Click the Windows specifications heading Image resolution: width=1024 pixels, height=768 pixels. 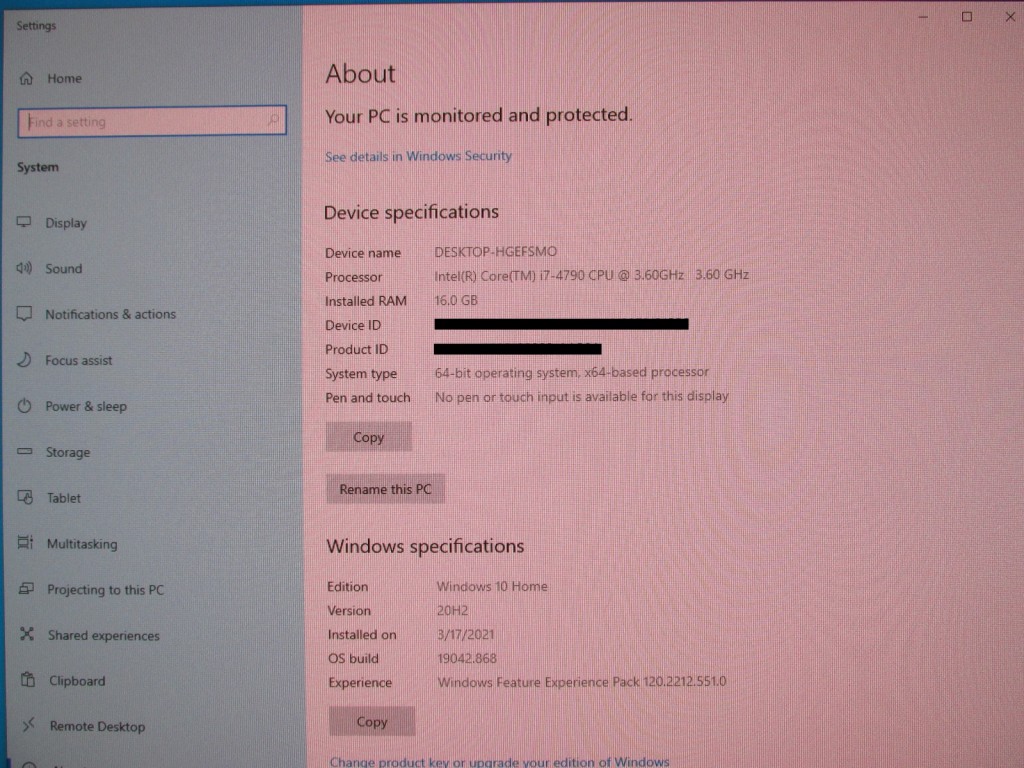pyautogui.click(x=425, y=546)
